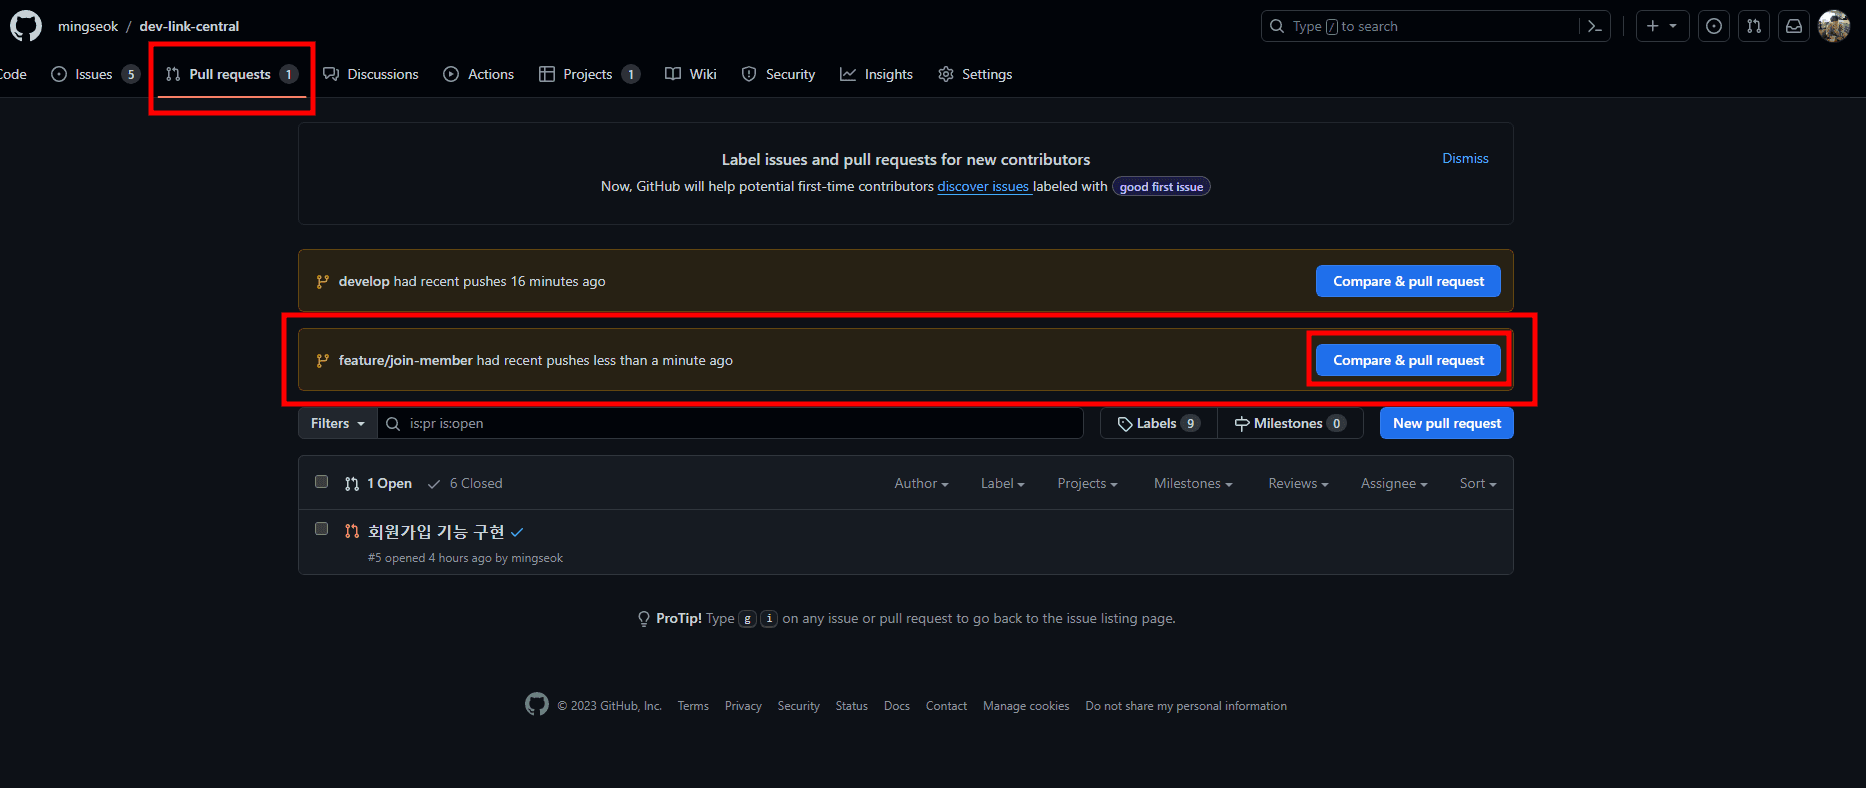Expand the Sort dropdown

pos(1477,484)
